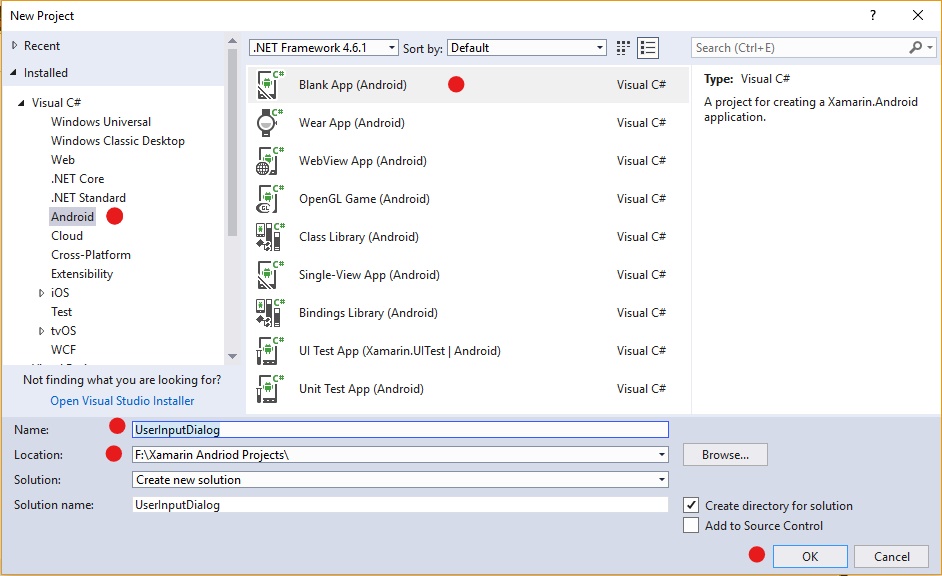Choose the WebView App (Android) globe icon
This screenshot has height=576, width=942.
270,161
